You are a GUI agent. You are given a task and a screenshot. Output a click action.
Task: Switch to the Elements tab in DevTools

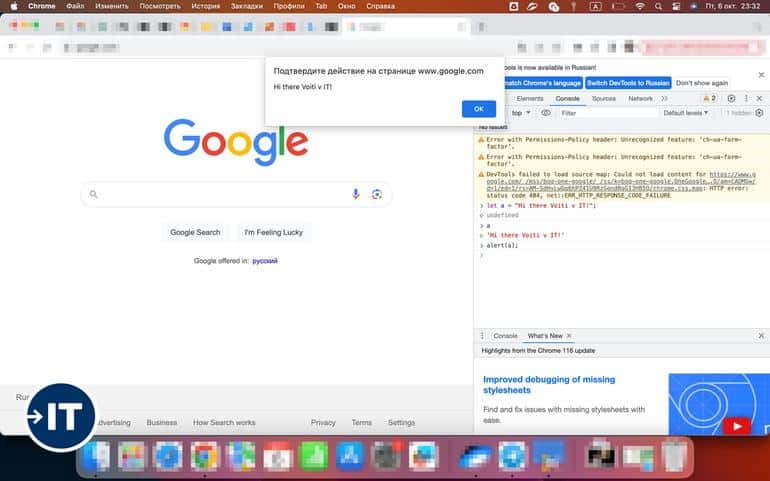(530, 99)
